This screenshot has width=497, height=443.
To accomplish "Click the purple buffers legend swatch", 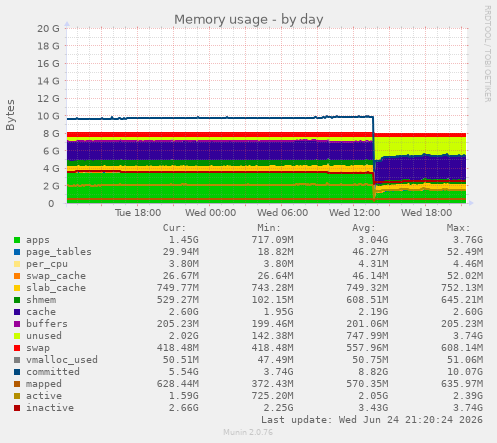I will (x=17, y=324).
